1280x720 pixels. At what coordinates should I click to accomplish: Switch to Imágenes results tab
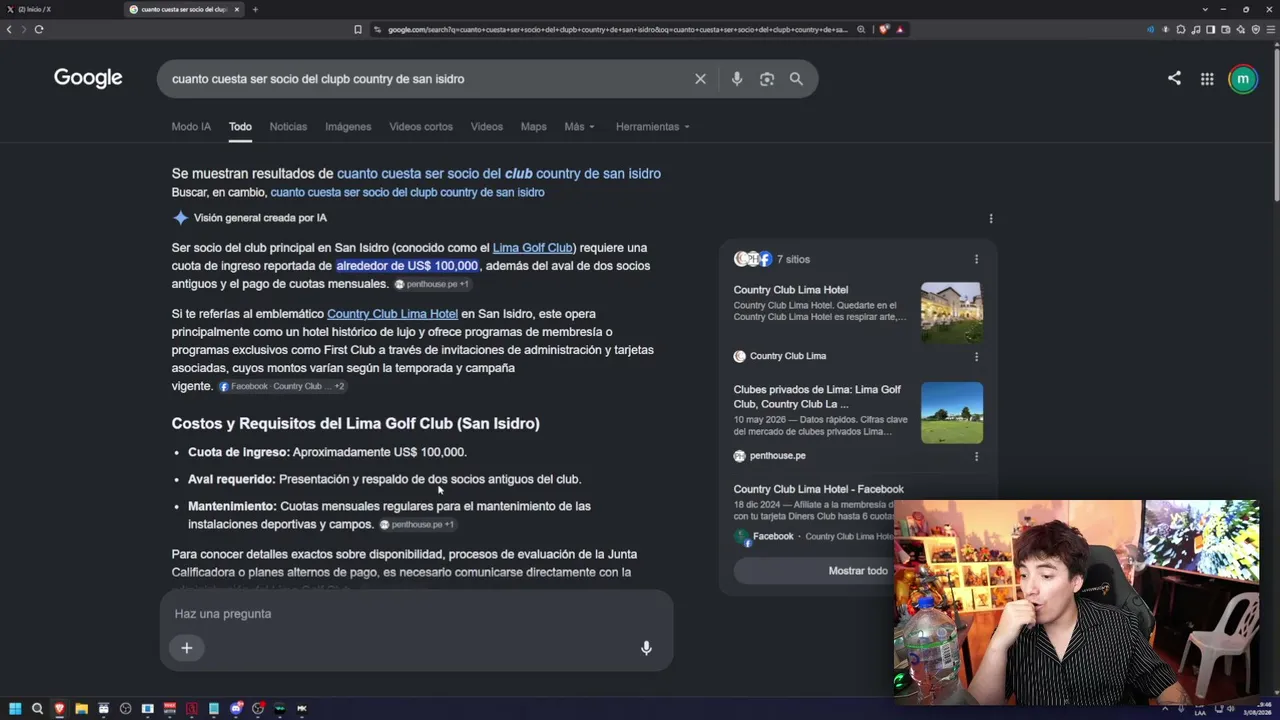click(348, 127)
